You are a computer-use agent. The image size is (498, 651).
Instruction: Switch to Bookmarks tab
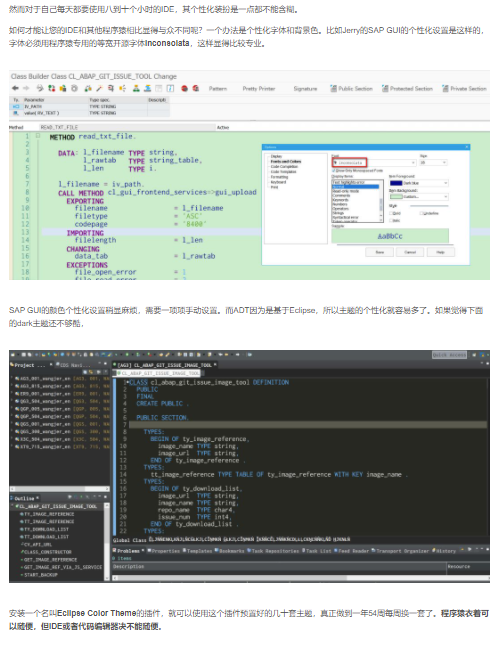coord(230,551)
